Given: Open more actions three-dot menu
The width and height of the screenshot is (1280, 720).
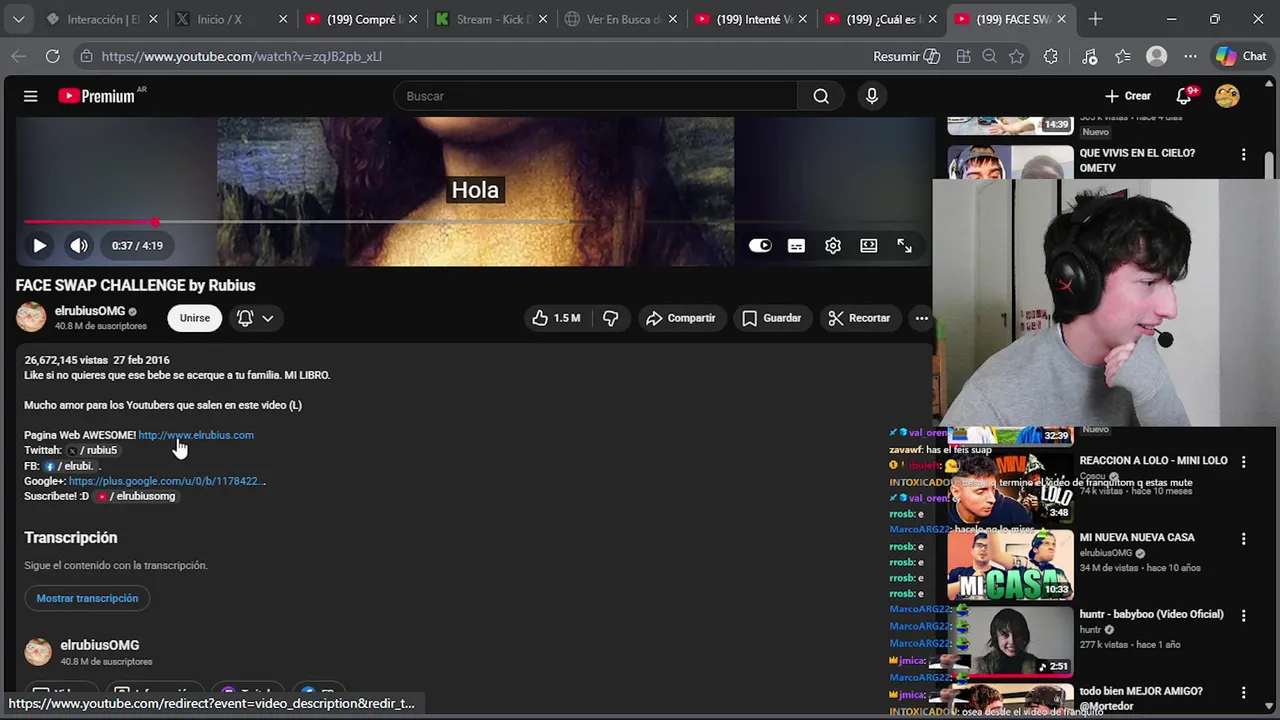Looking at the screenshot, I should 922,318.
